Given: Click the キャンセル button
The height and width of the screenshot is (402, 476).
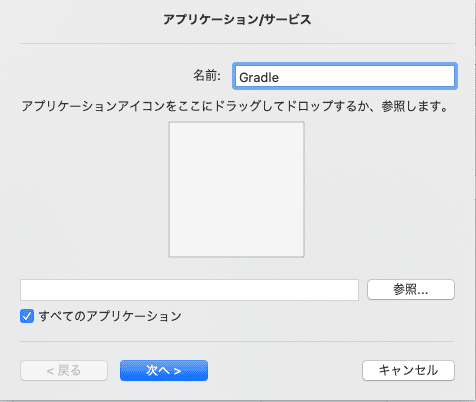Looking at the screenshot, I should 408,370.
